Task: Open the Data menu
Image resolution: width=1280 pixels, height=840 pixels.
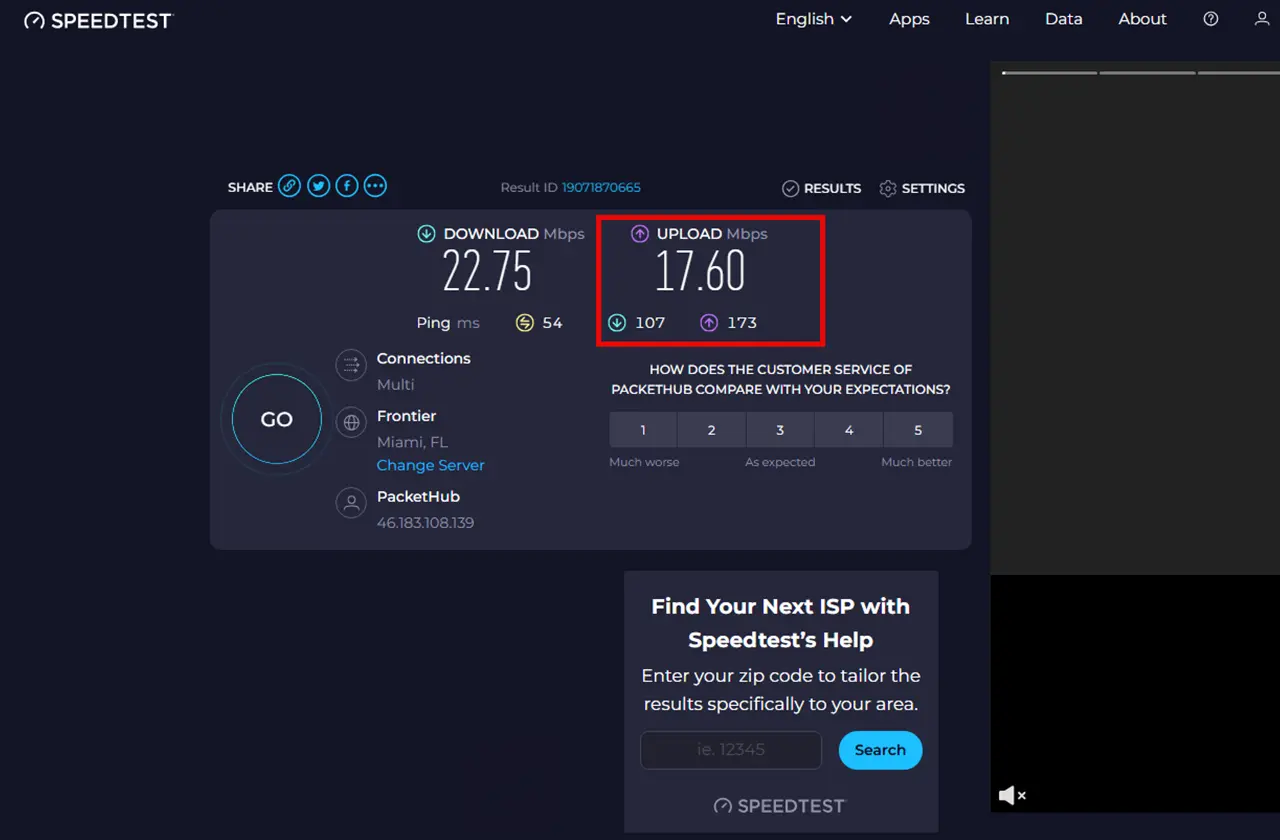Action: click(x=1064, y=19)
